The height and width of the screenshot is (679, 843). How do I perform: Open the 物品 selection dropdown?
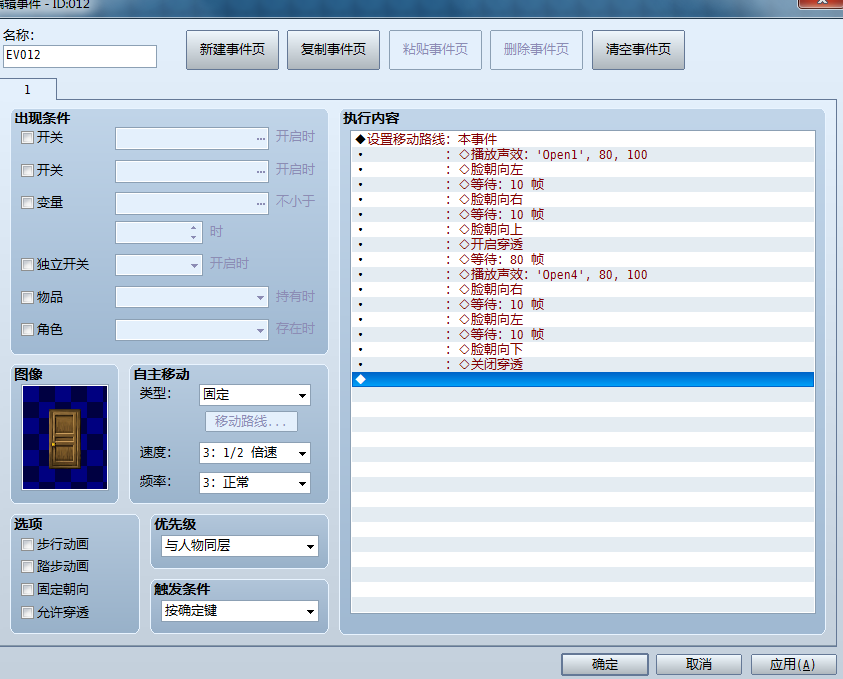[x=192, y=297]
